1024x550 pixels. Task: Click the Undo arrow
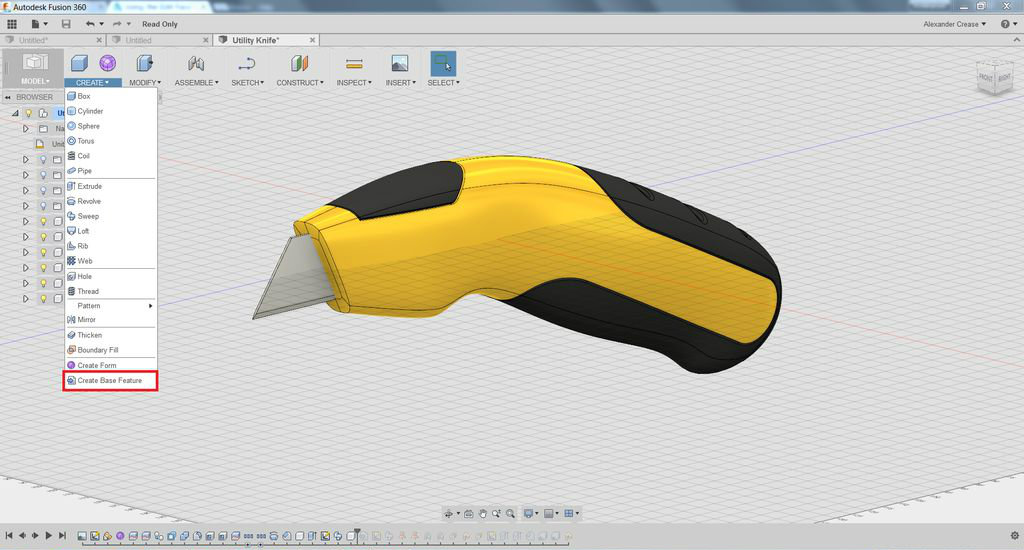coord(90,24)
